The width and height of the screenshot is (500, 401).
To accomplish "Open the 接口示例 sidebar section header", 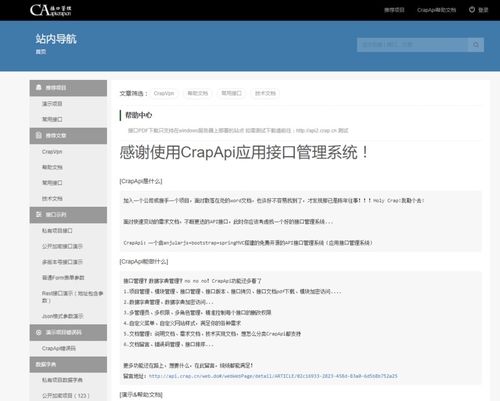I will (68, 215).
